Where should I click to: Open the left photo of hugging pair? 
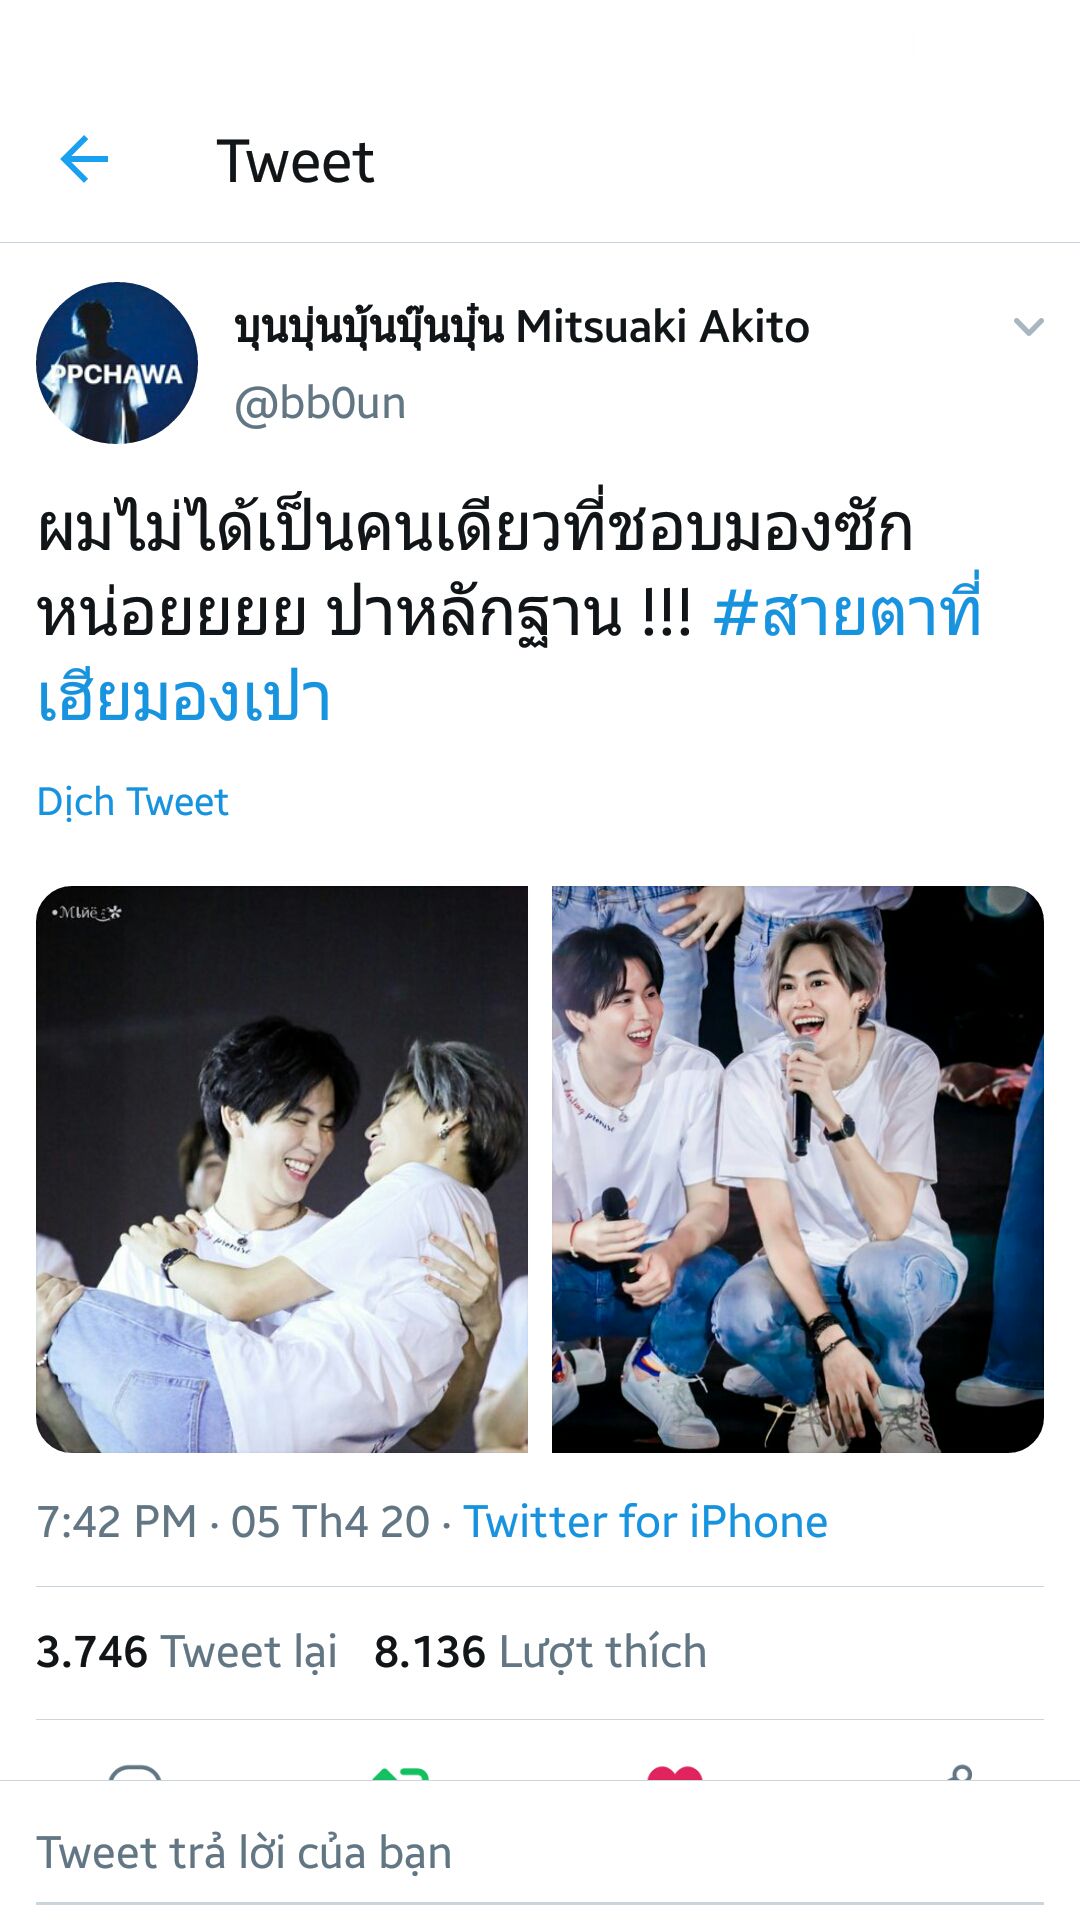pos(282,1169)
